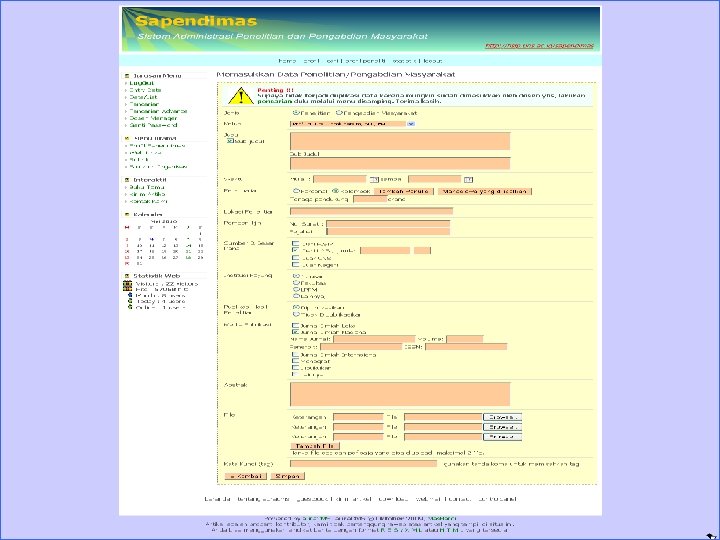
Task: Click the No. Surat input field
Action: click(x=388, y=224)
